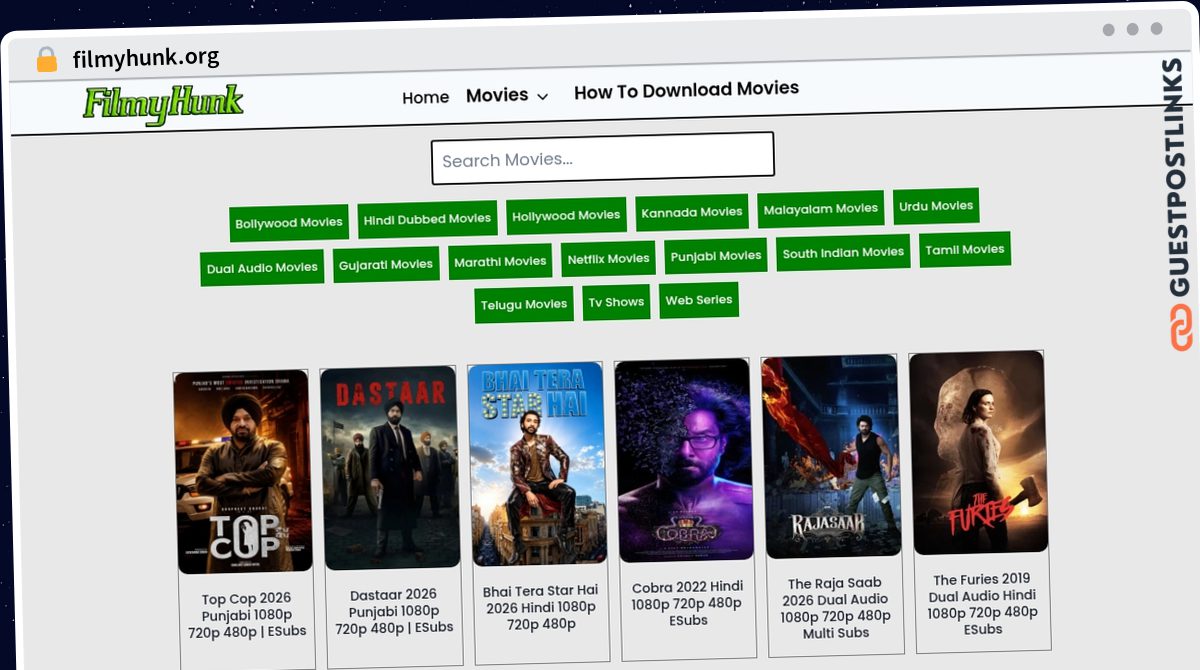This screenshot has height=670, width=1200.
Task: Select the Hindi Dubbed Movies category
Action: (x=427, y=219)
